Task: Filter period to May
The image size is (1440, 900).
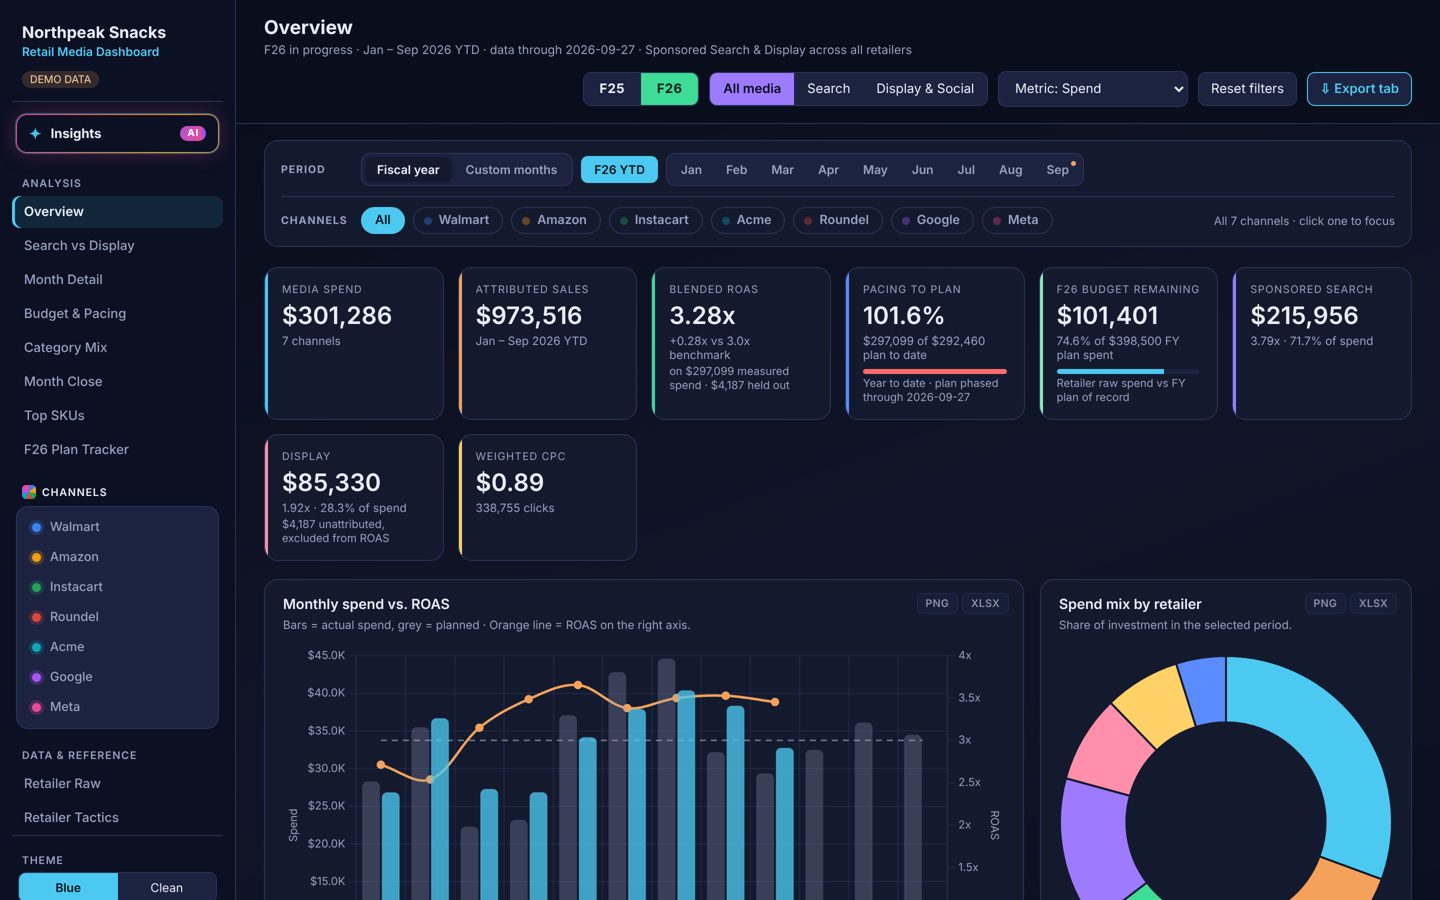Action: (875, 170)
